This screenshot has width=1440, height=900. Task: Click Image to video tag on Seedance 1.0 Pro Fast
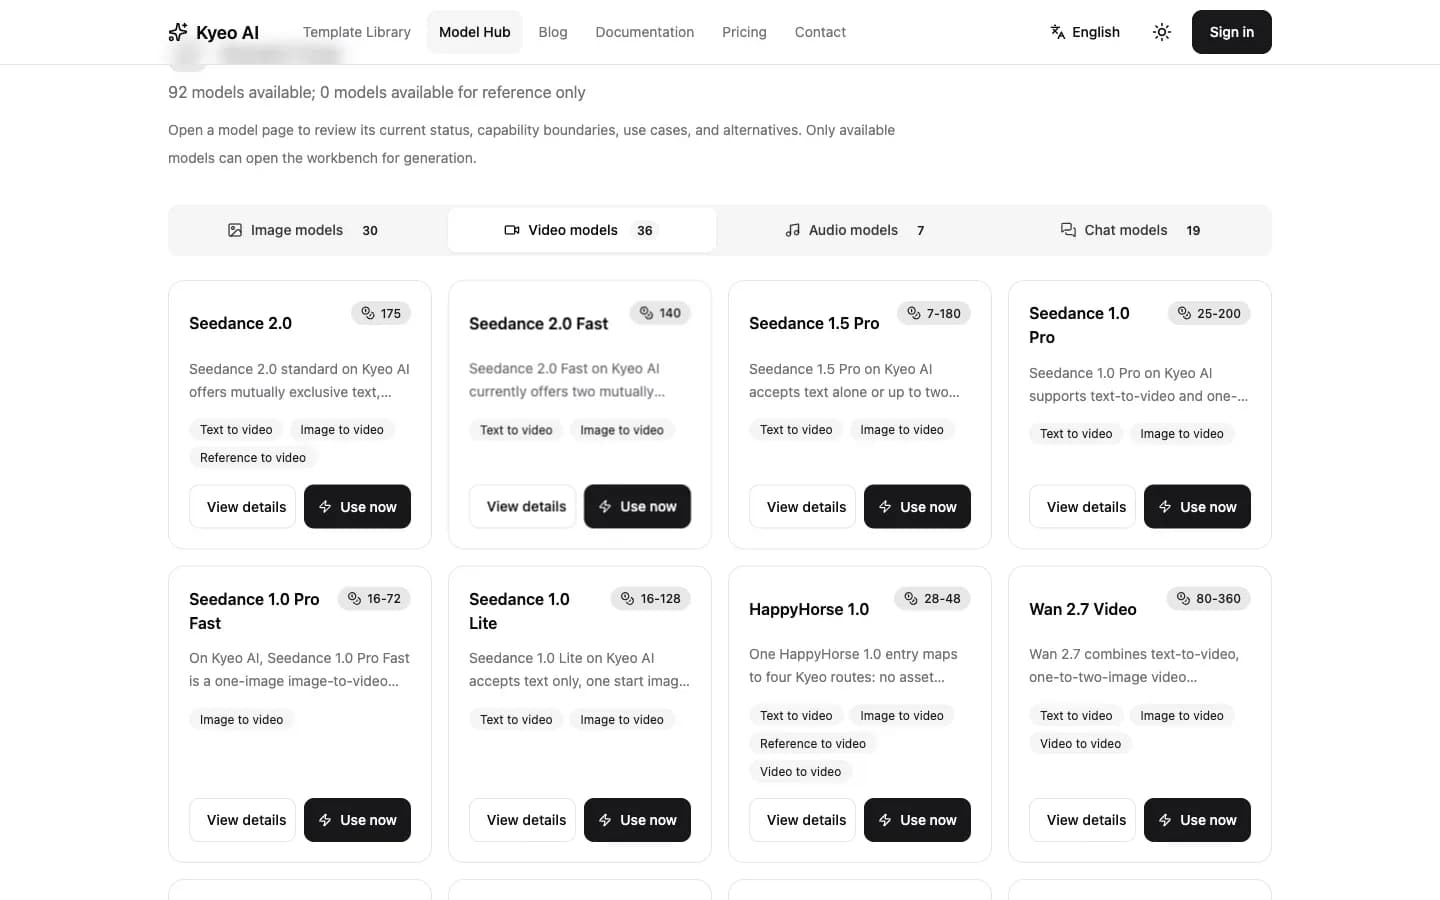click(241, 720)
